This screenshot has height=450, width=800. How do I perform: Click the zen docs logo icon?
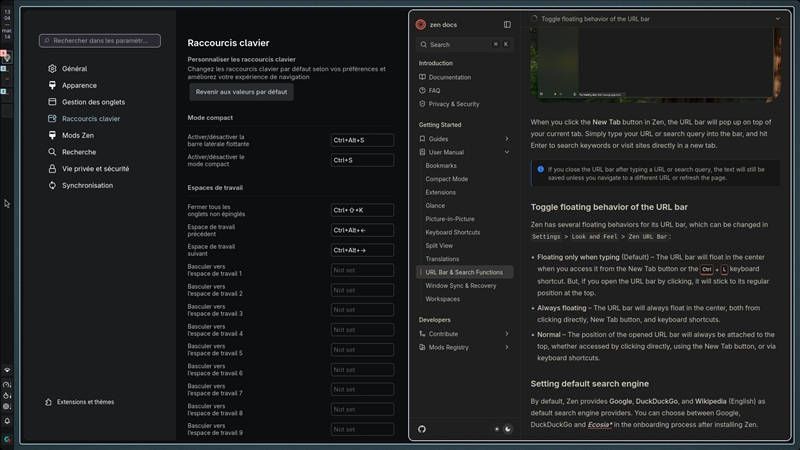421,24
